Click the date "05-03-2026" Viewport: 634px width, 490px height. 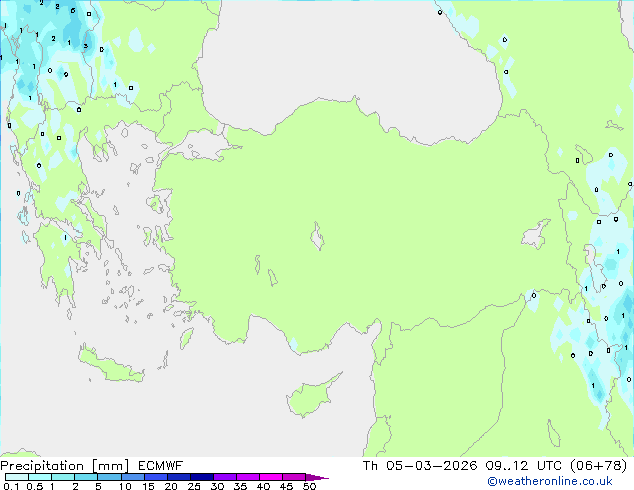click(x=431, y=466)
